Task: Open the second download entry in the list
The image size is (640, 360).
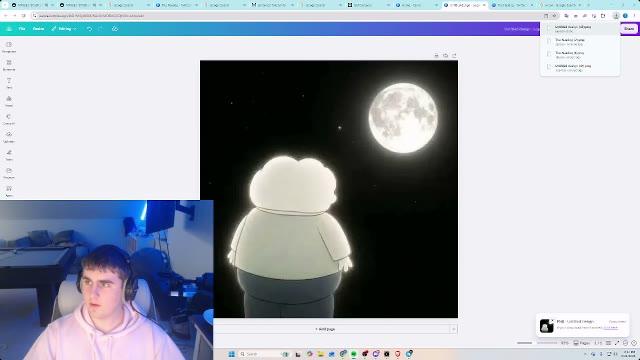Action: [580, 42]
